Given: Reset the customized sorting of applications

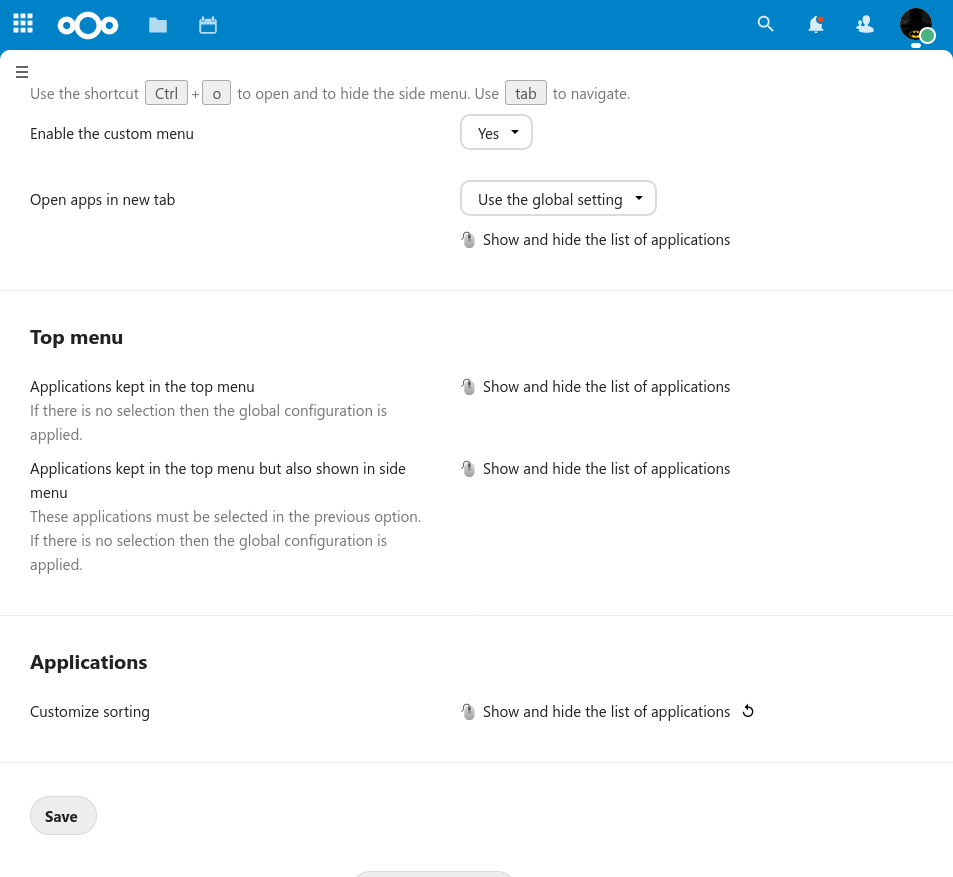Looking at the screenshot, I should pyautogui.click(x=748, y=712).
